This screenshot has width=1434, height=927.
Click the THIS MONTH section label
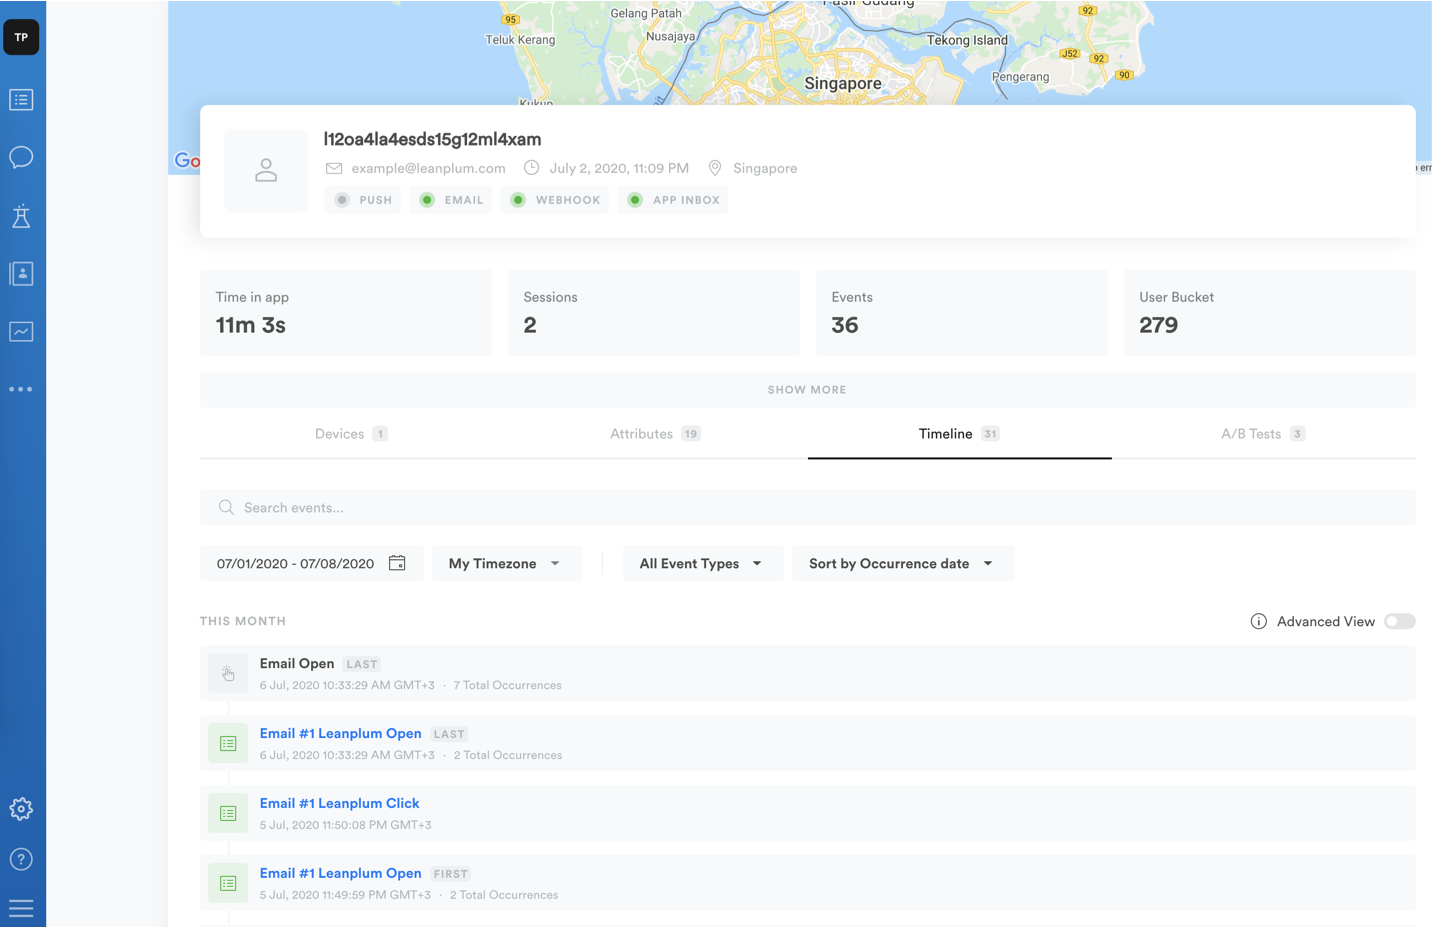(x=243, y=621)
